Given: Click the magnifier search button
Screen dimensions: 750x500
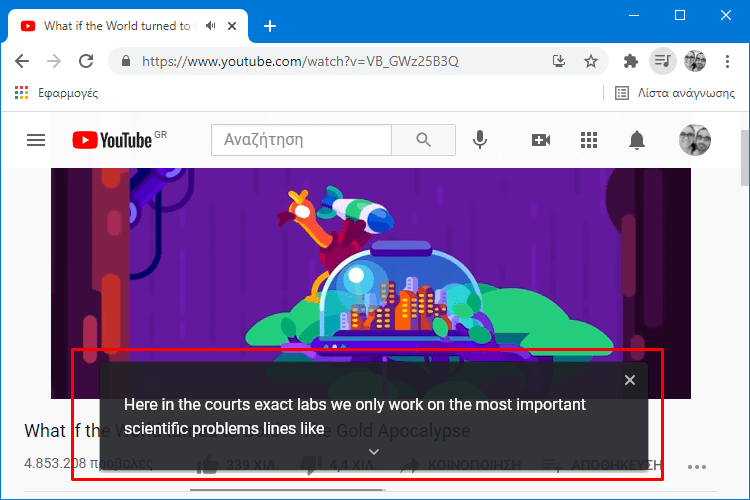Looking at the screenshot, I should pyautogui.click(x=423, y=140).
